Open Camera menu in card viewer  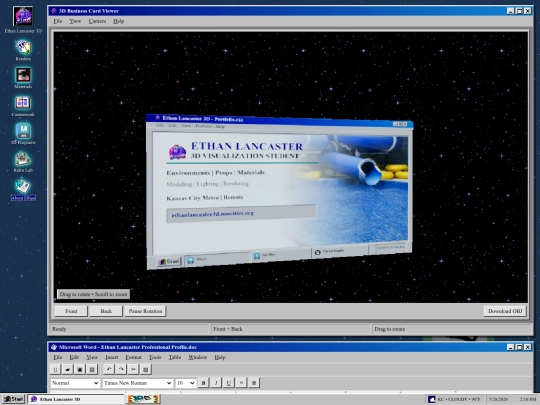click(x=97, y=21)
